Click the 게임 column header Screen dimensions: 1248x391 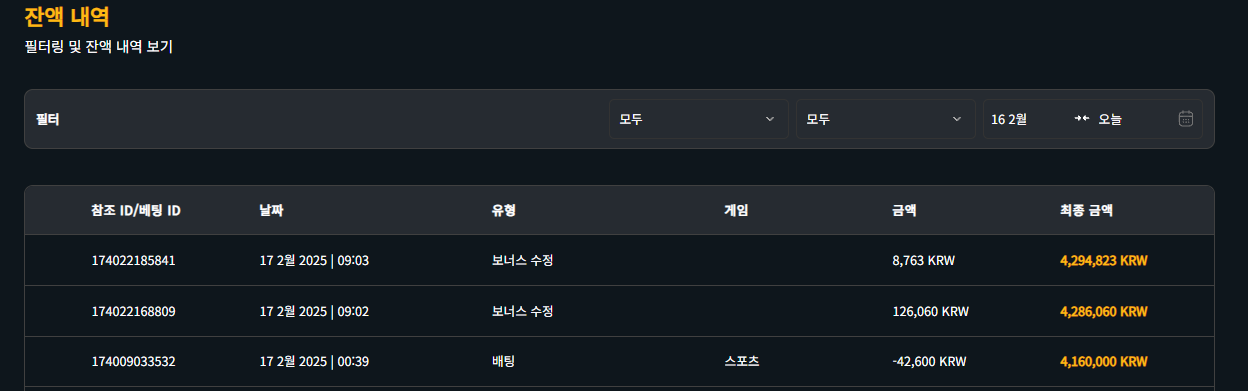[736, 210]
